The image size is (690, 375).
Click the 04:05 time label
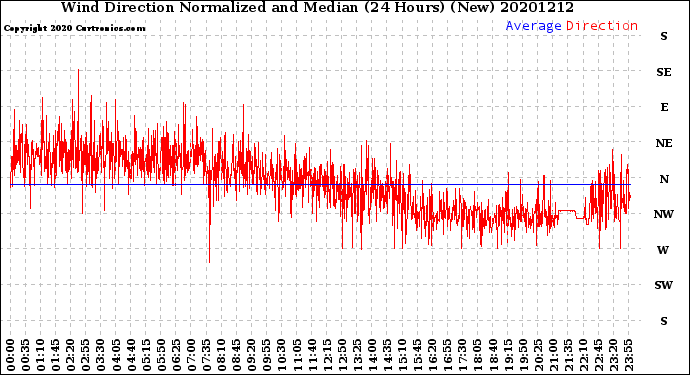(x=116, y=355)
